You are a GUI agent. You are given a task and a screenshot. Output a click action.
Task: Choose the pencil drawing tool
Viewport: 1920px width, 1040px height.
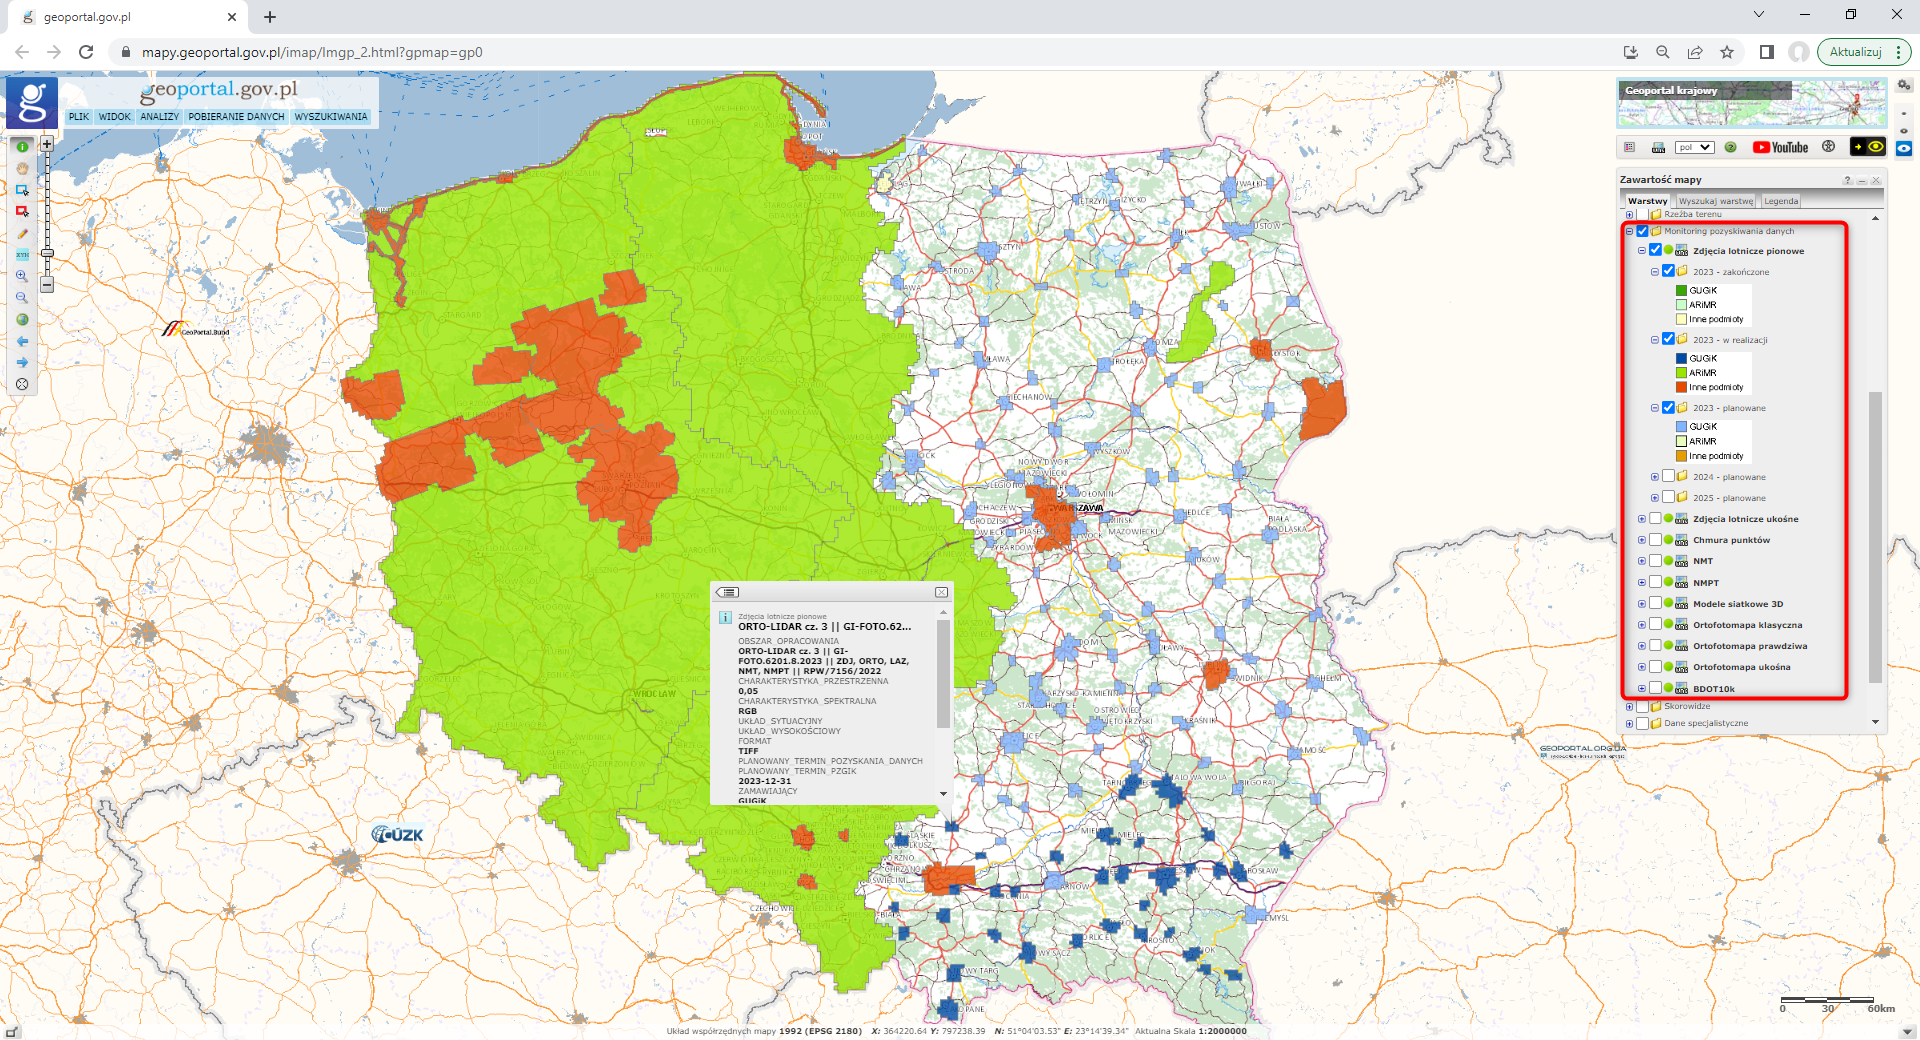tap(22, 233)
